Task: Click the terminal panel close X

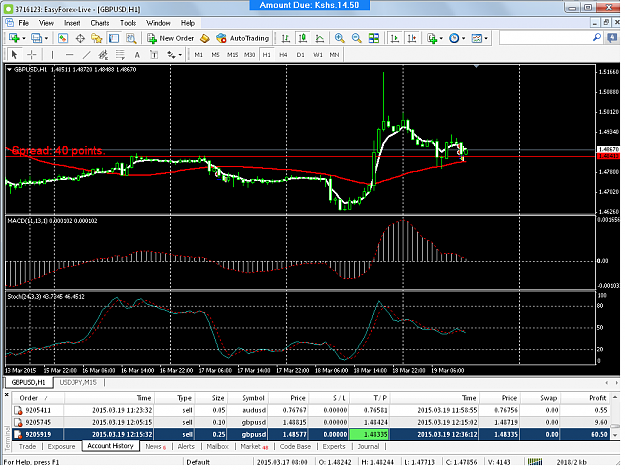Action: (x=6, y=395)
